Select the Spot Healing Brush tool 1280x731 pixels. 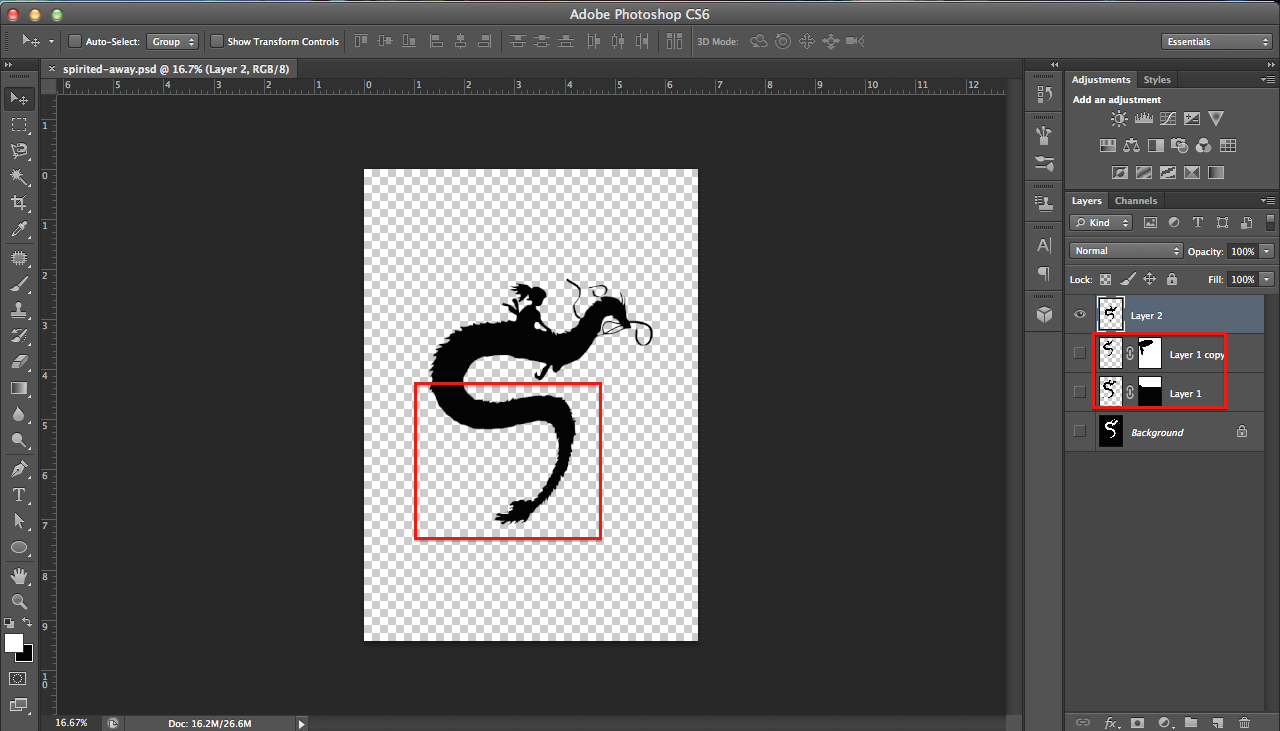(x=19, y=258)
